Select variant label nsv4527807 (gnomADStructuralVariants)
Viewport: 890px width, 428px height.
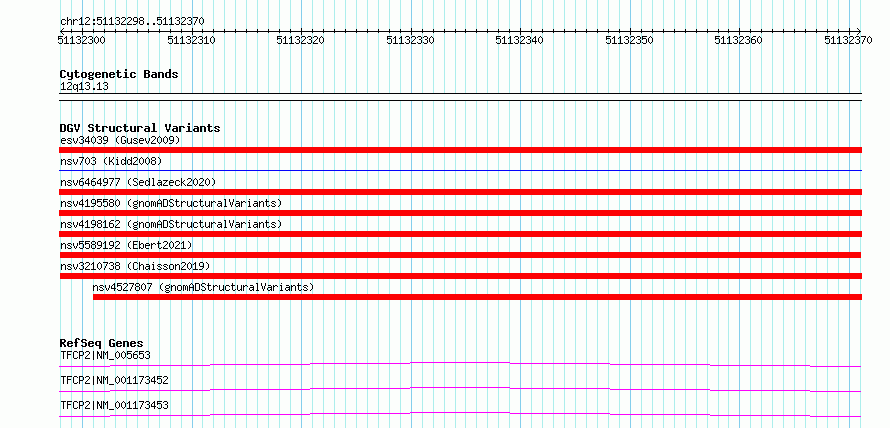pyautogui.click(x=203, y=287)
